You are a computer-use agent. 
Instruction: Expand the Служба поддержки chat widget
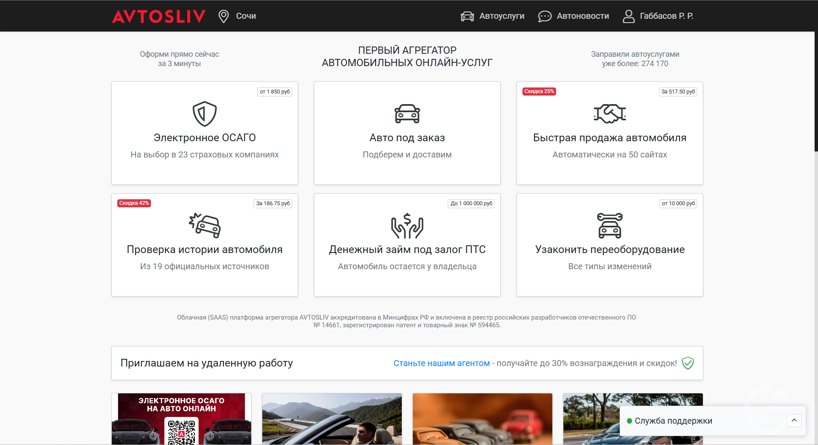(794, 420)
